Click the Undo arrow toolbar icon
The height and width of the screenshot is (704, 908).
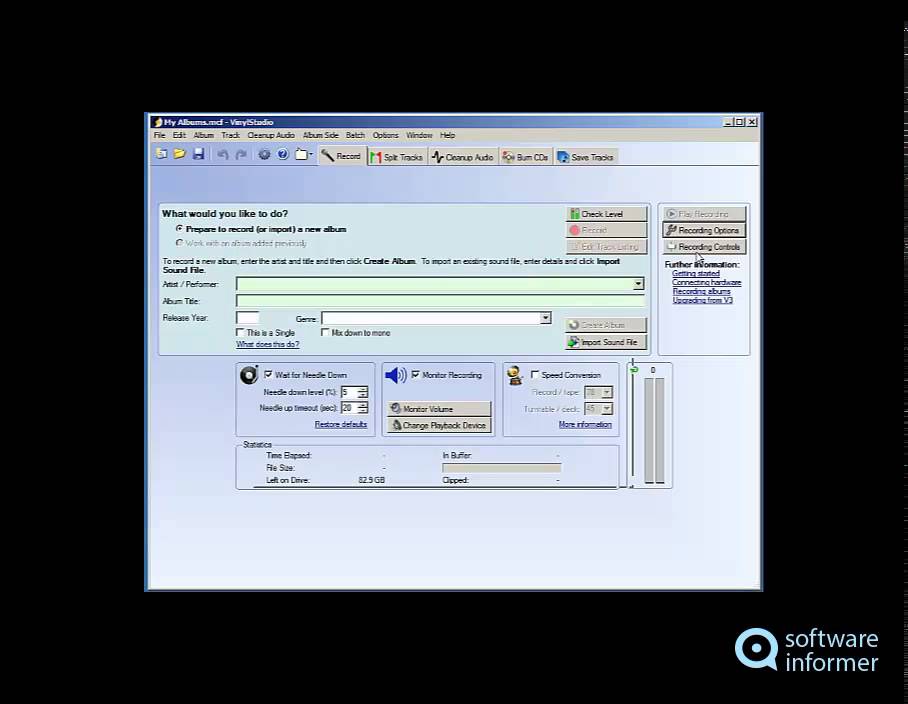tap(223, 155)
